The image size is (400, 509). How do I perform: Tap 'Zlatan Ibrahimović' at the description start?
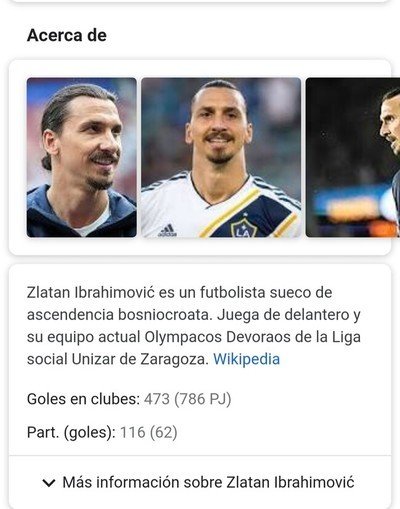pyautogui.click(x=91, y=293)
